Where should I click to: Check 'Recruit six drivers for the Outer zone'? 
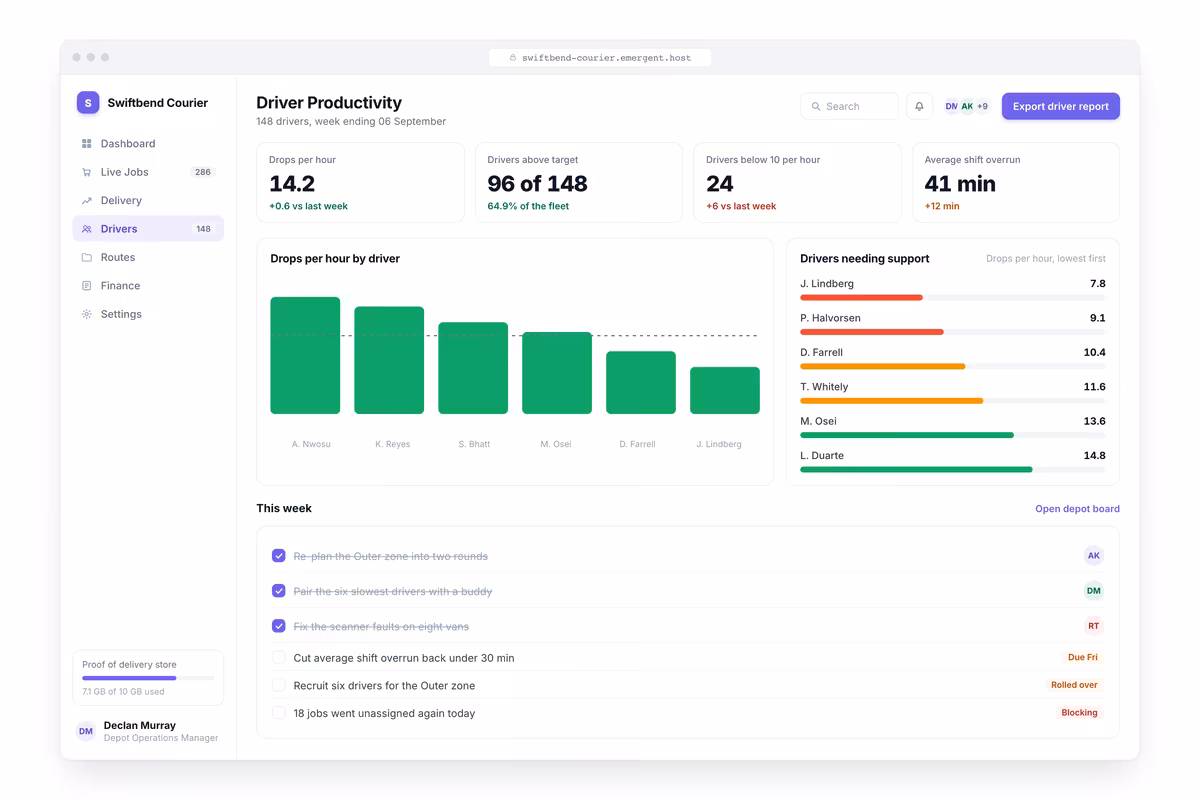click(x=279, y=685)
